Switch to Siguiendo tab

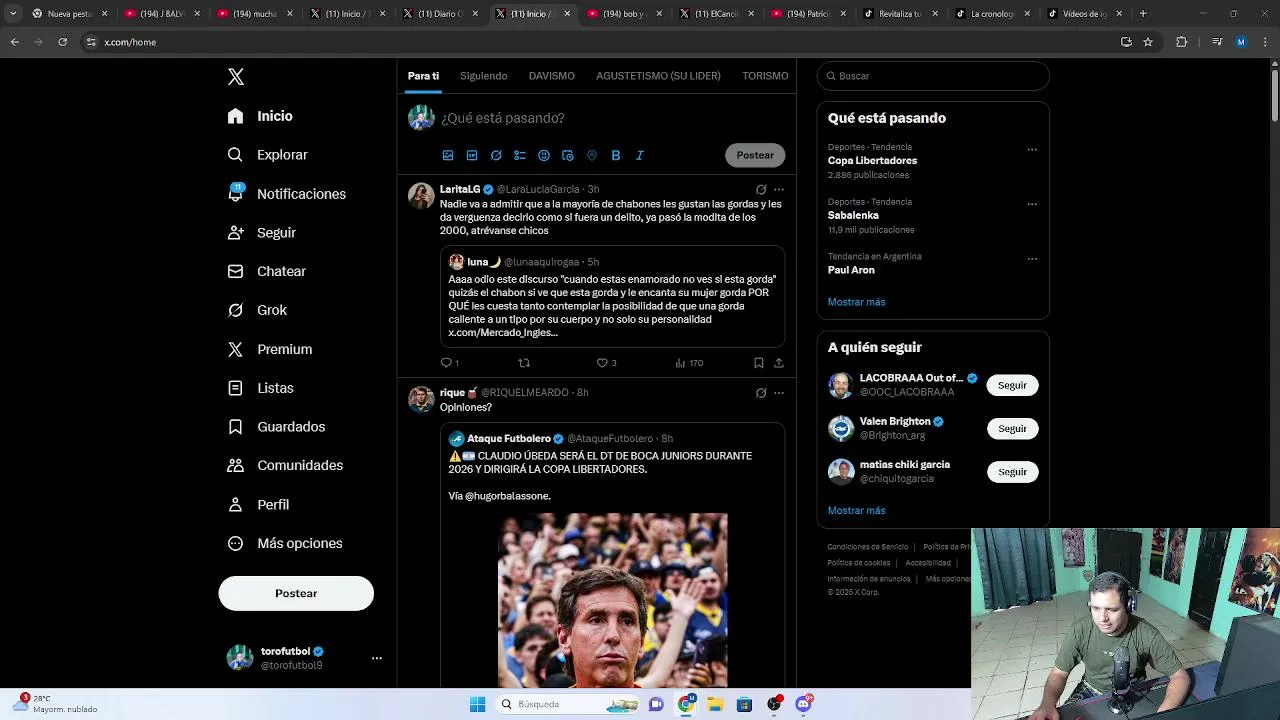tap(484, 76)
